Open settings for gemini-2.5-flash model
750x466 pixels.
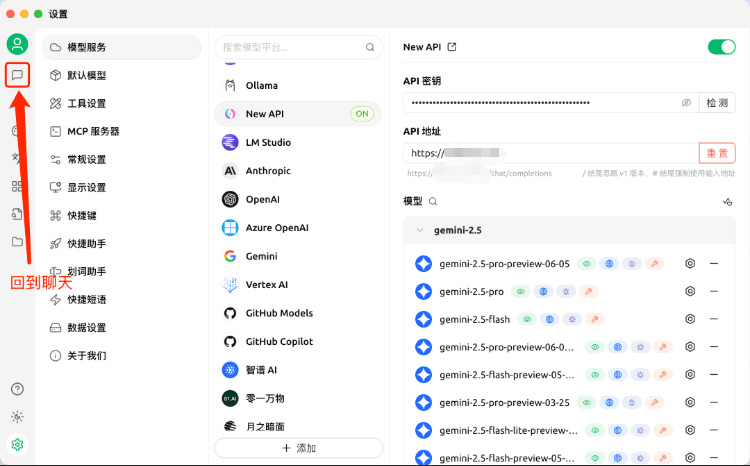[690, 319]
